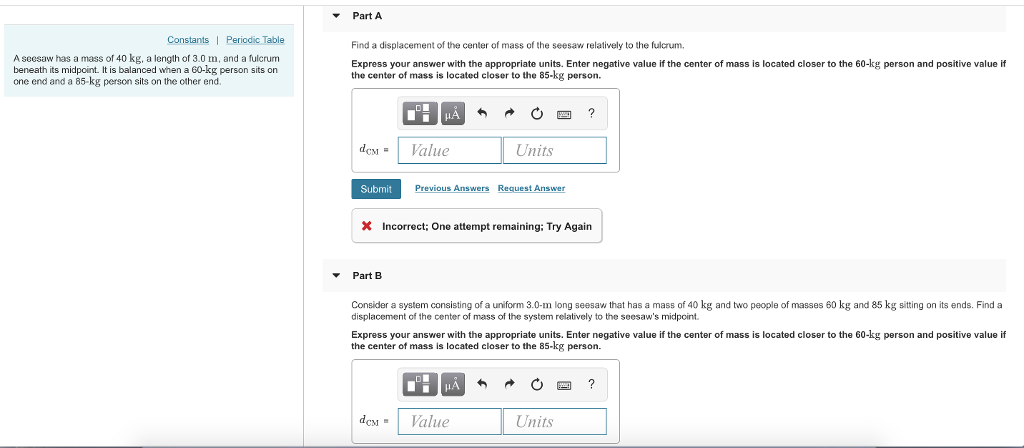Reset the Part A answer field
Image resolution: width=1024 pixels, height=448 pixels.
coord(536,114)
